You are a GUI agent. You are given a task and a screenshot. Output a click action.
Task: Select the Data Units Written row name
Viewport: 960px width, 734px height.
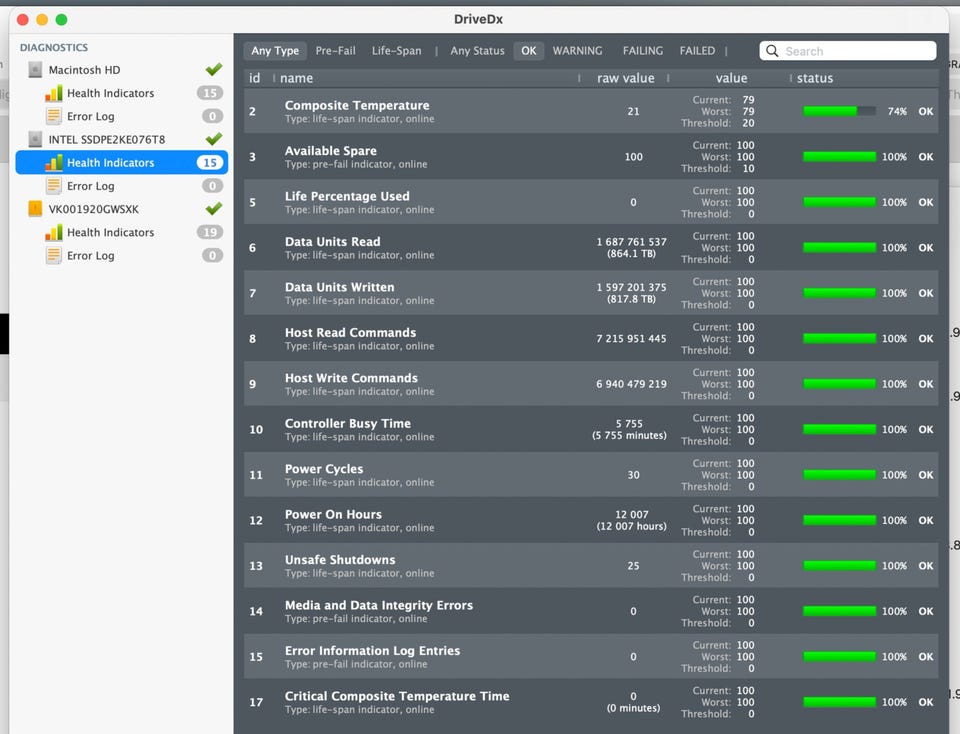pos(340,287)
